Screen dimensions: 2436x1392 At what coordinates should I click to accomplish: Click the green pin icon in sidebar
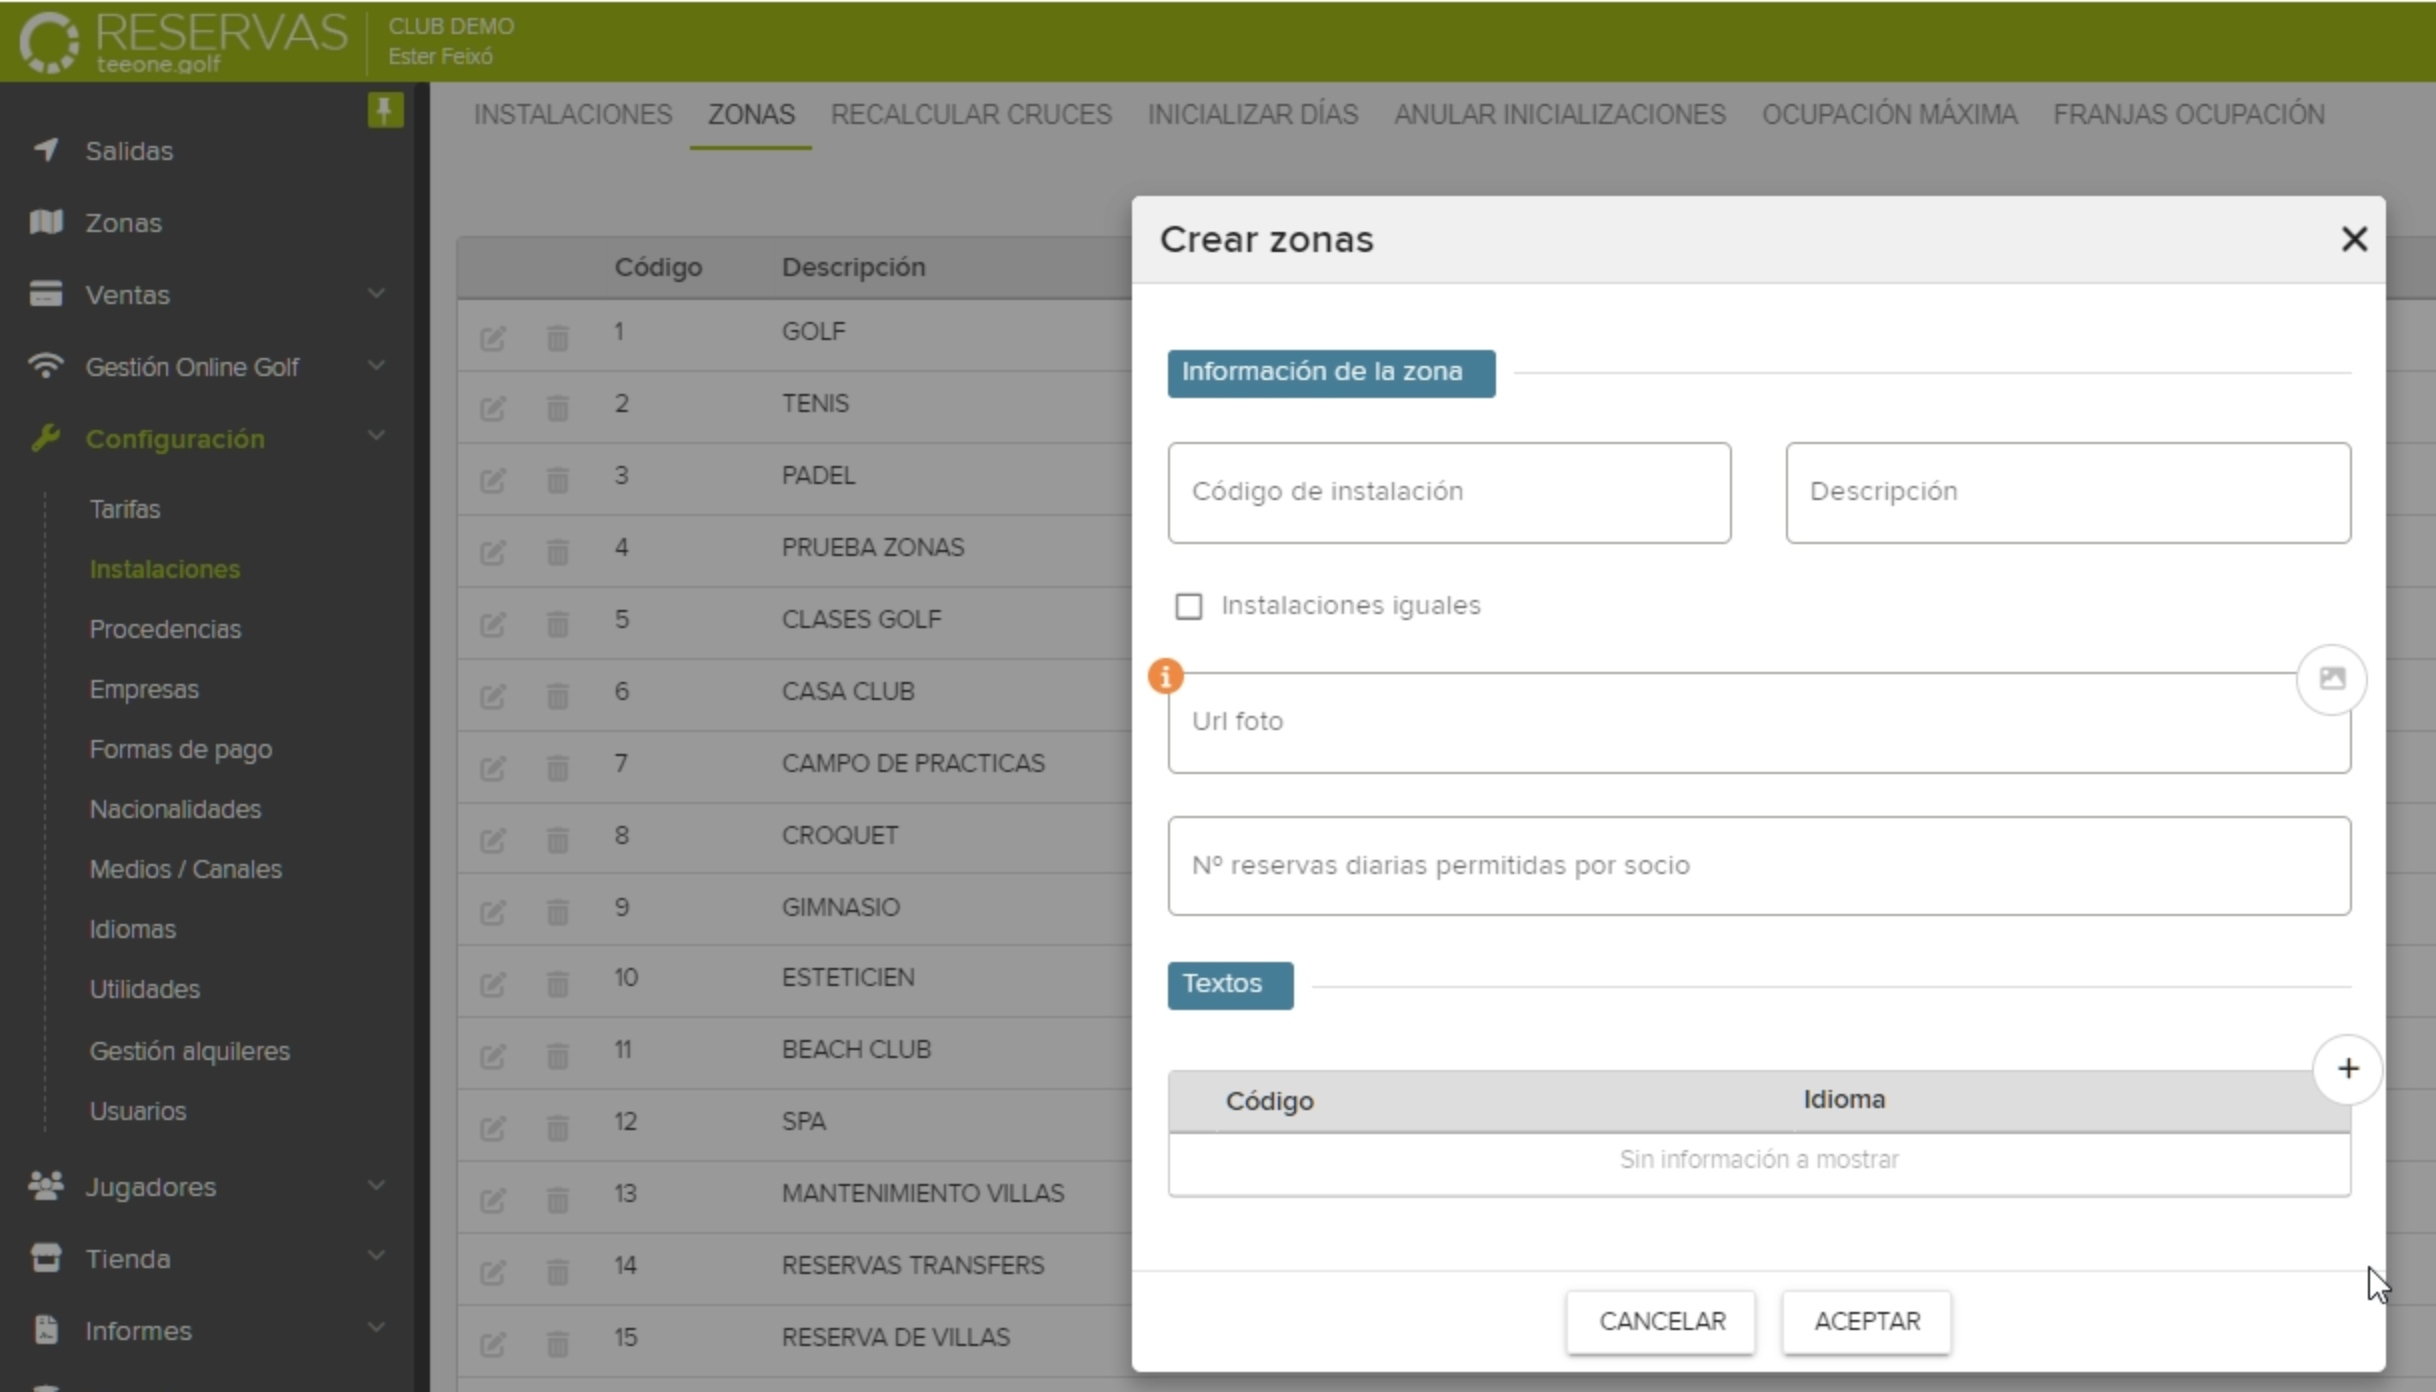(385, 110)
